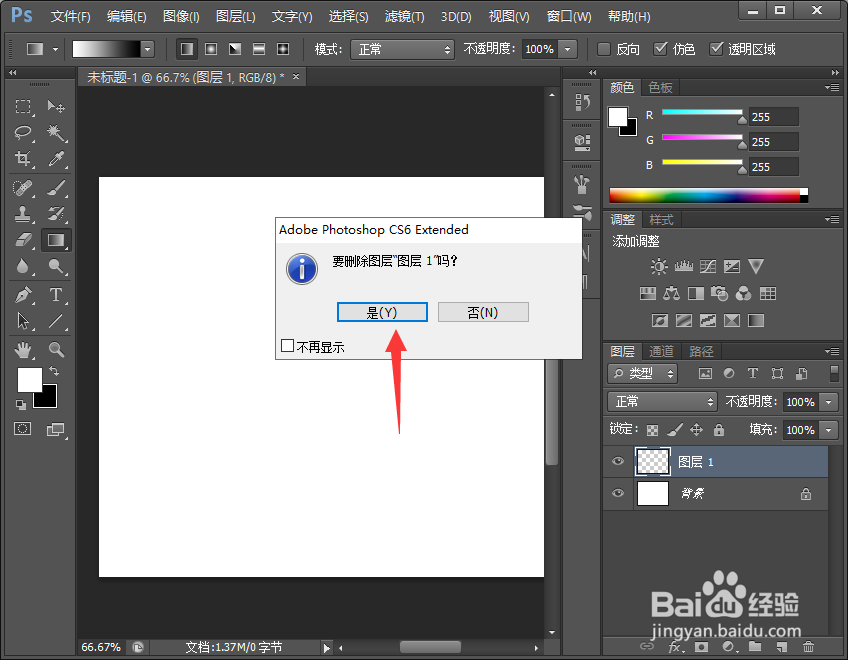
Task: Toggle lock transparent pixels
Action: 653,430
